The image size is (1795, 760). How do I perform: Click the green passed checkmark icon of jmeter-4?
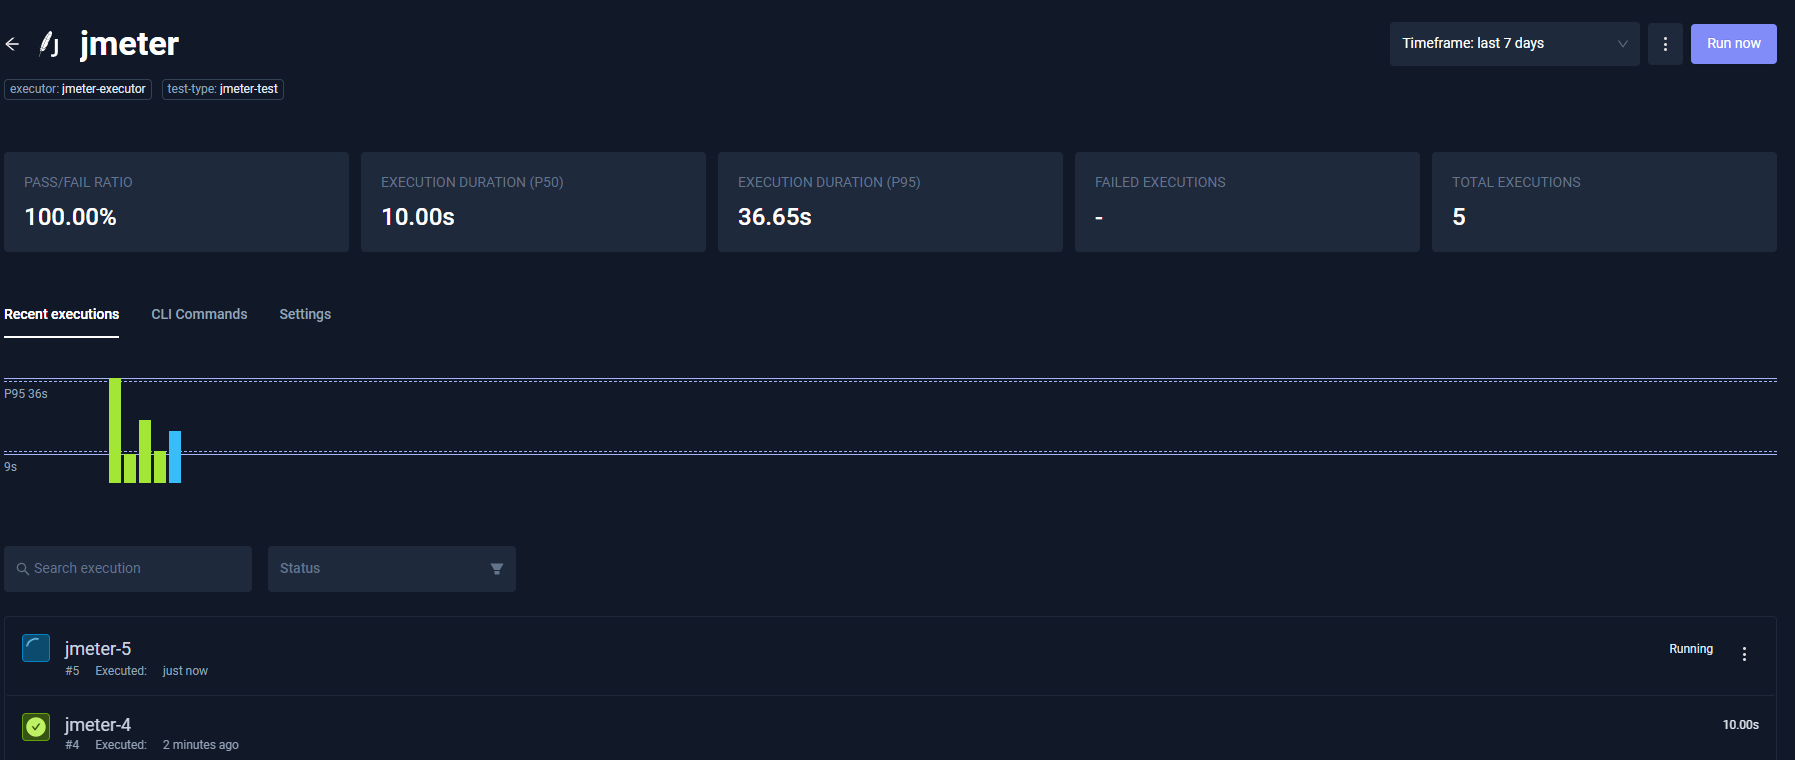[x=36, y=727]
